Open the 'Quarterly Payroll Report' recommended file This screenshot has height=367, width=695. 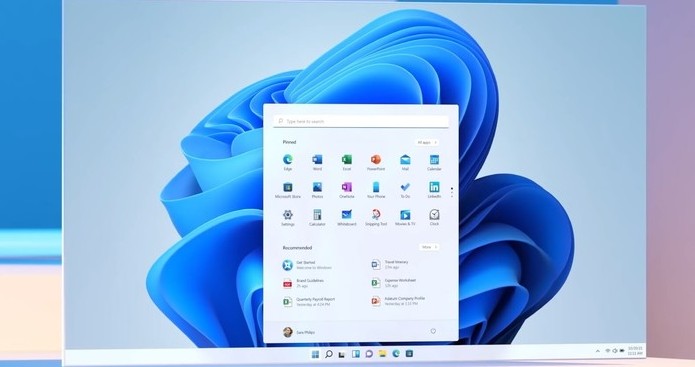(x=309, y=302)
